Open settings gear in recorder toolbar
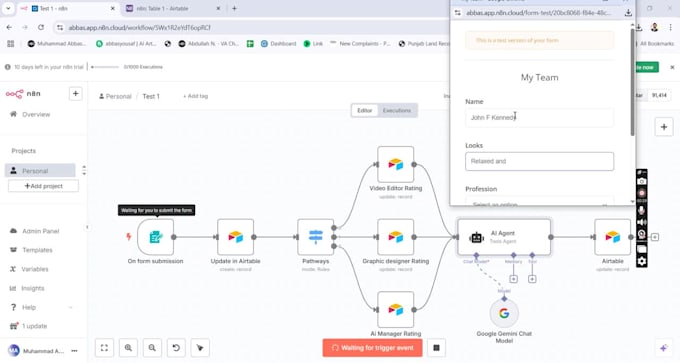The image size is (680, 363). [x=642, y=261]
